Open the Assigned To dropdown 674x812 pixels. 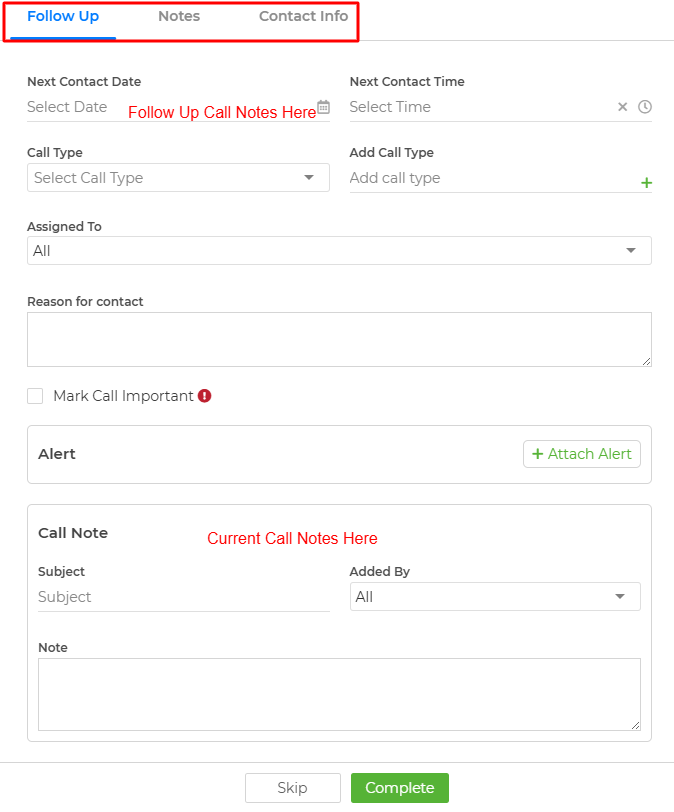tap(339, 251)
